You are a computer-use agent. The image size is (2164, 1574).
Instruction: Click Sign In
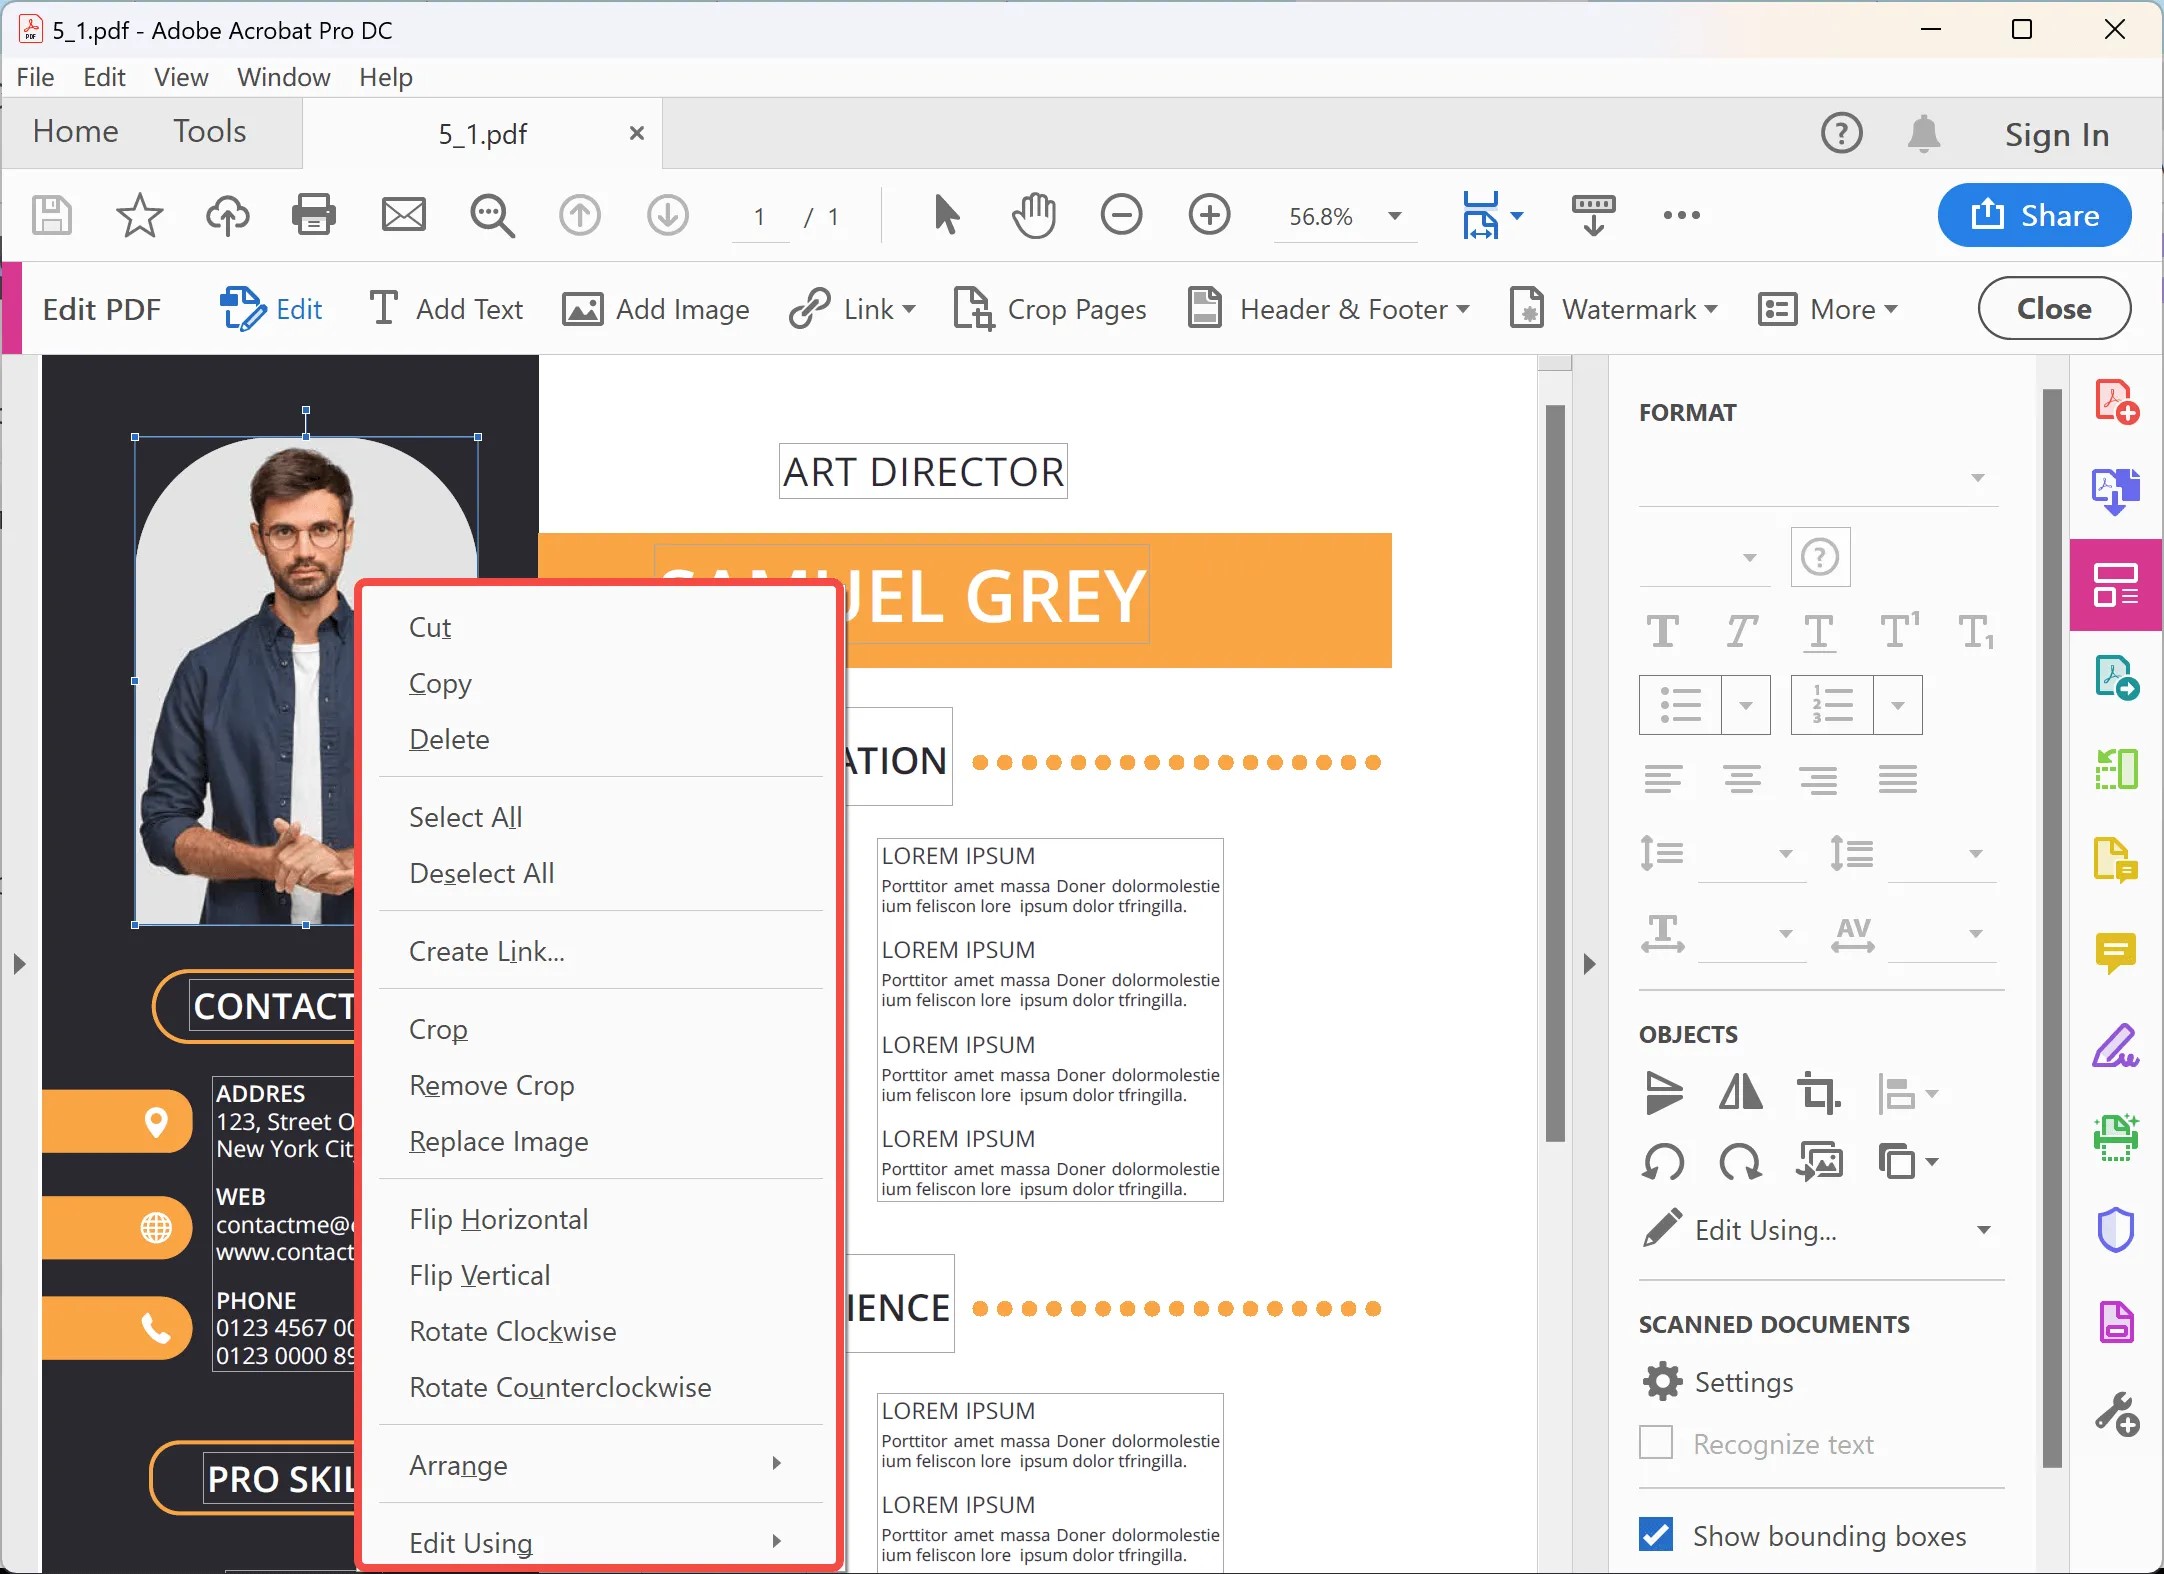[2056, 133]
